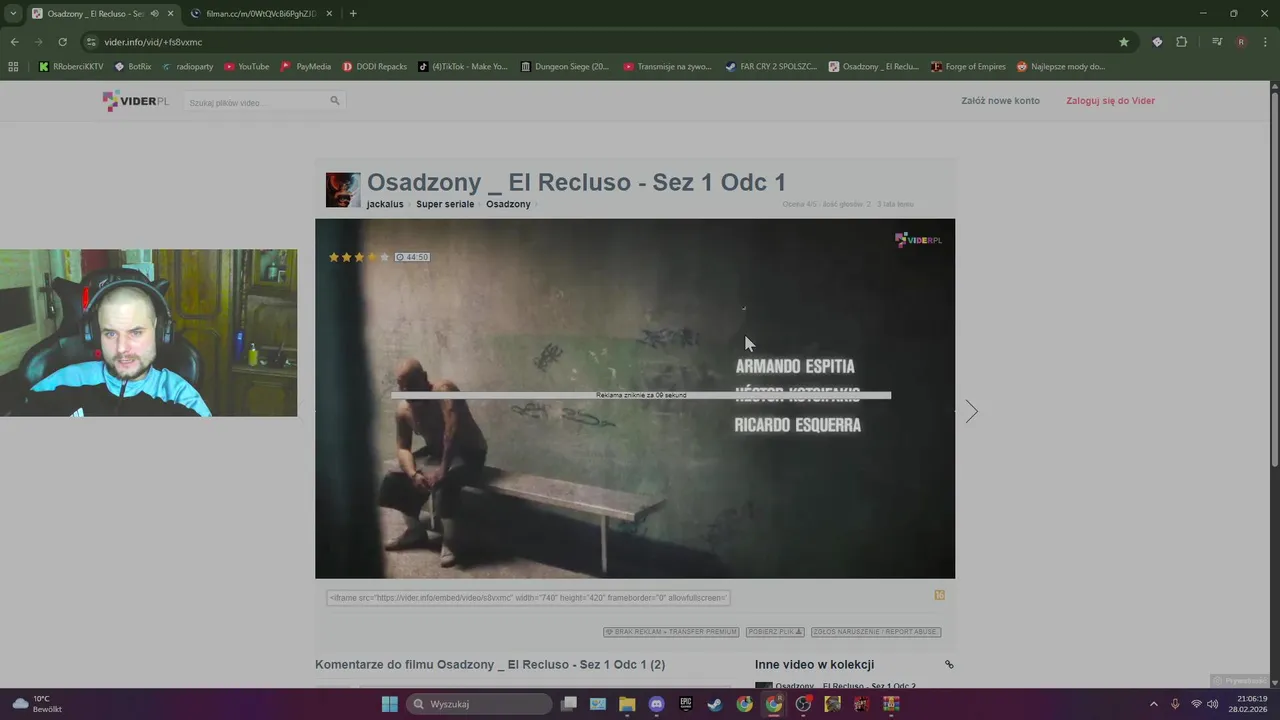Open the site information icon in the address bar
1280x720 pixels.
pos(91,42)
